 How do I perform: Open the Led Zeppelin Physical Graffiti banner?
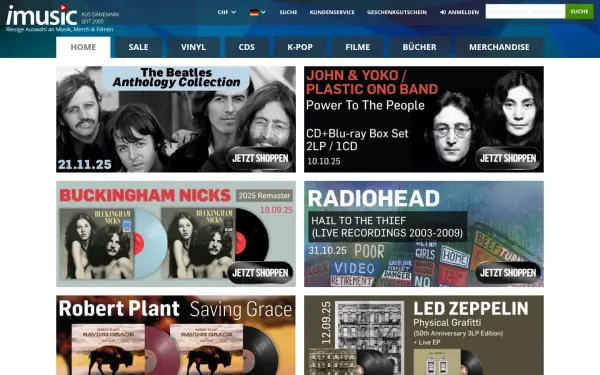[x=424, y=335]
